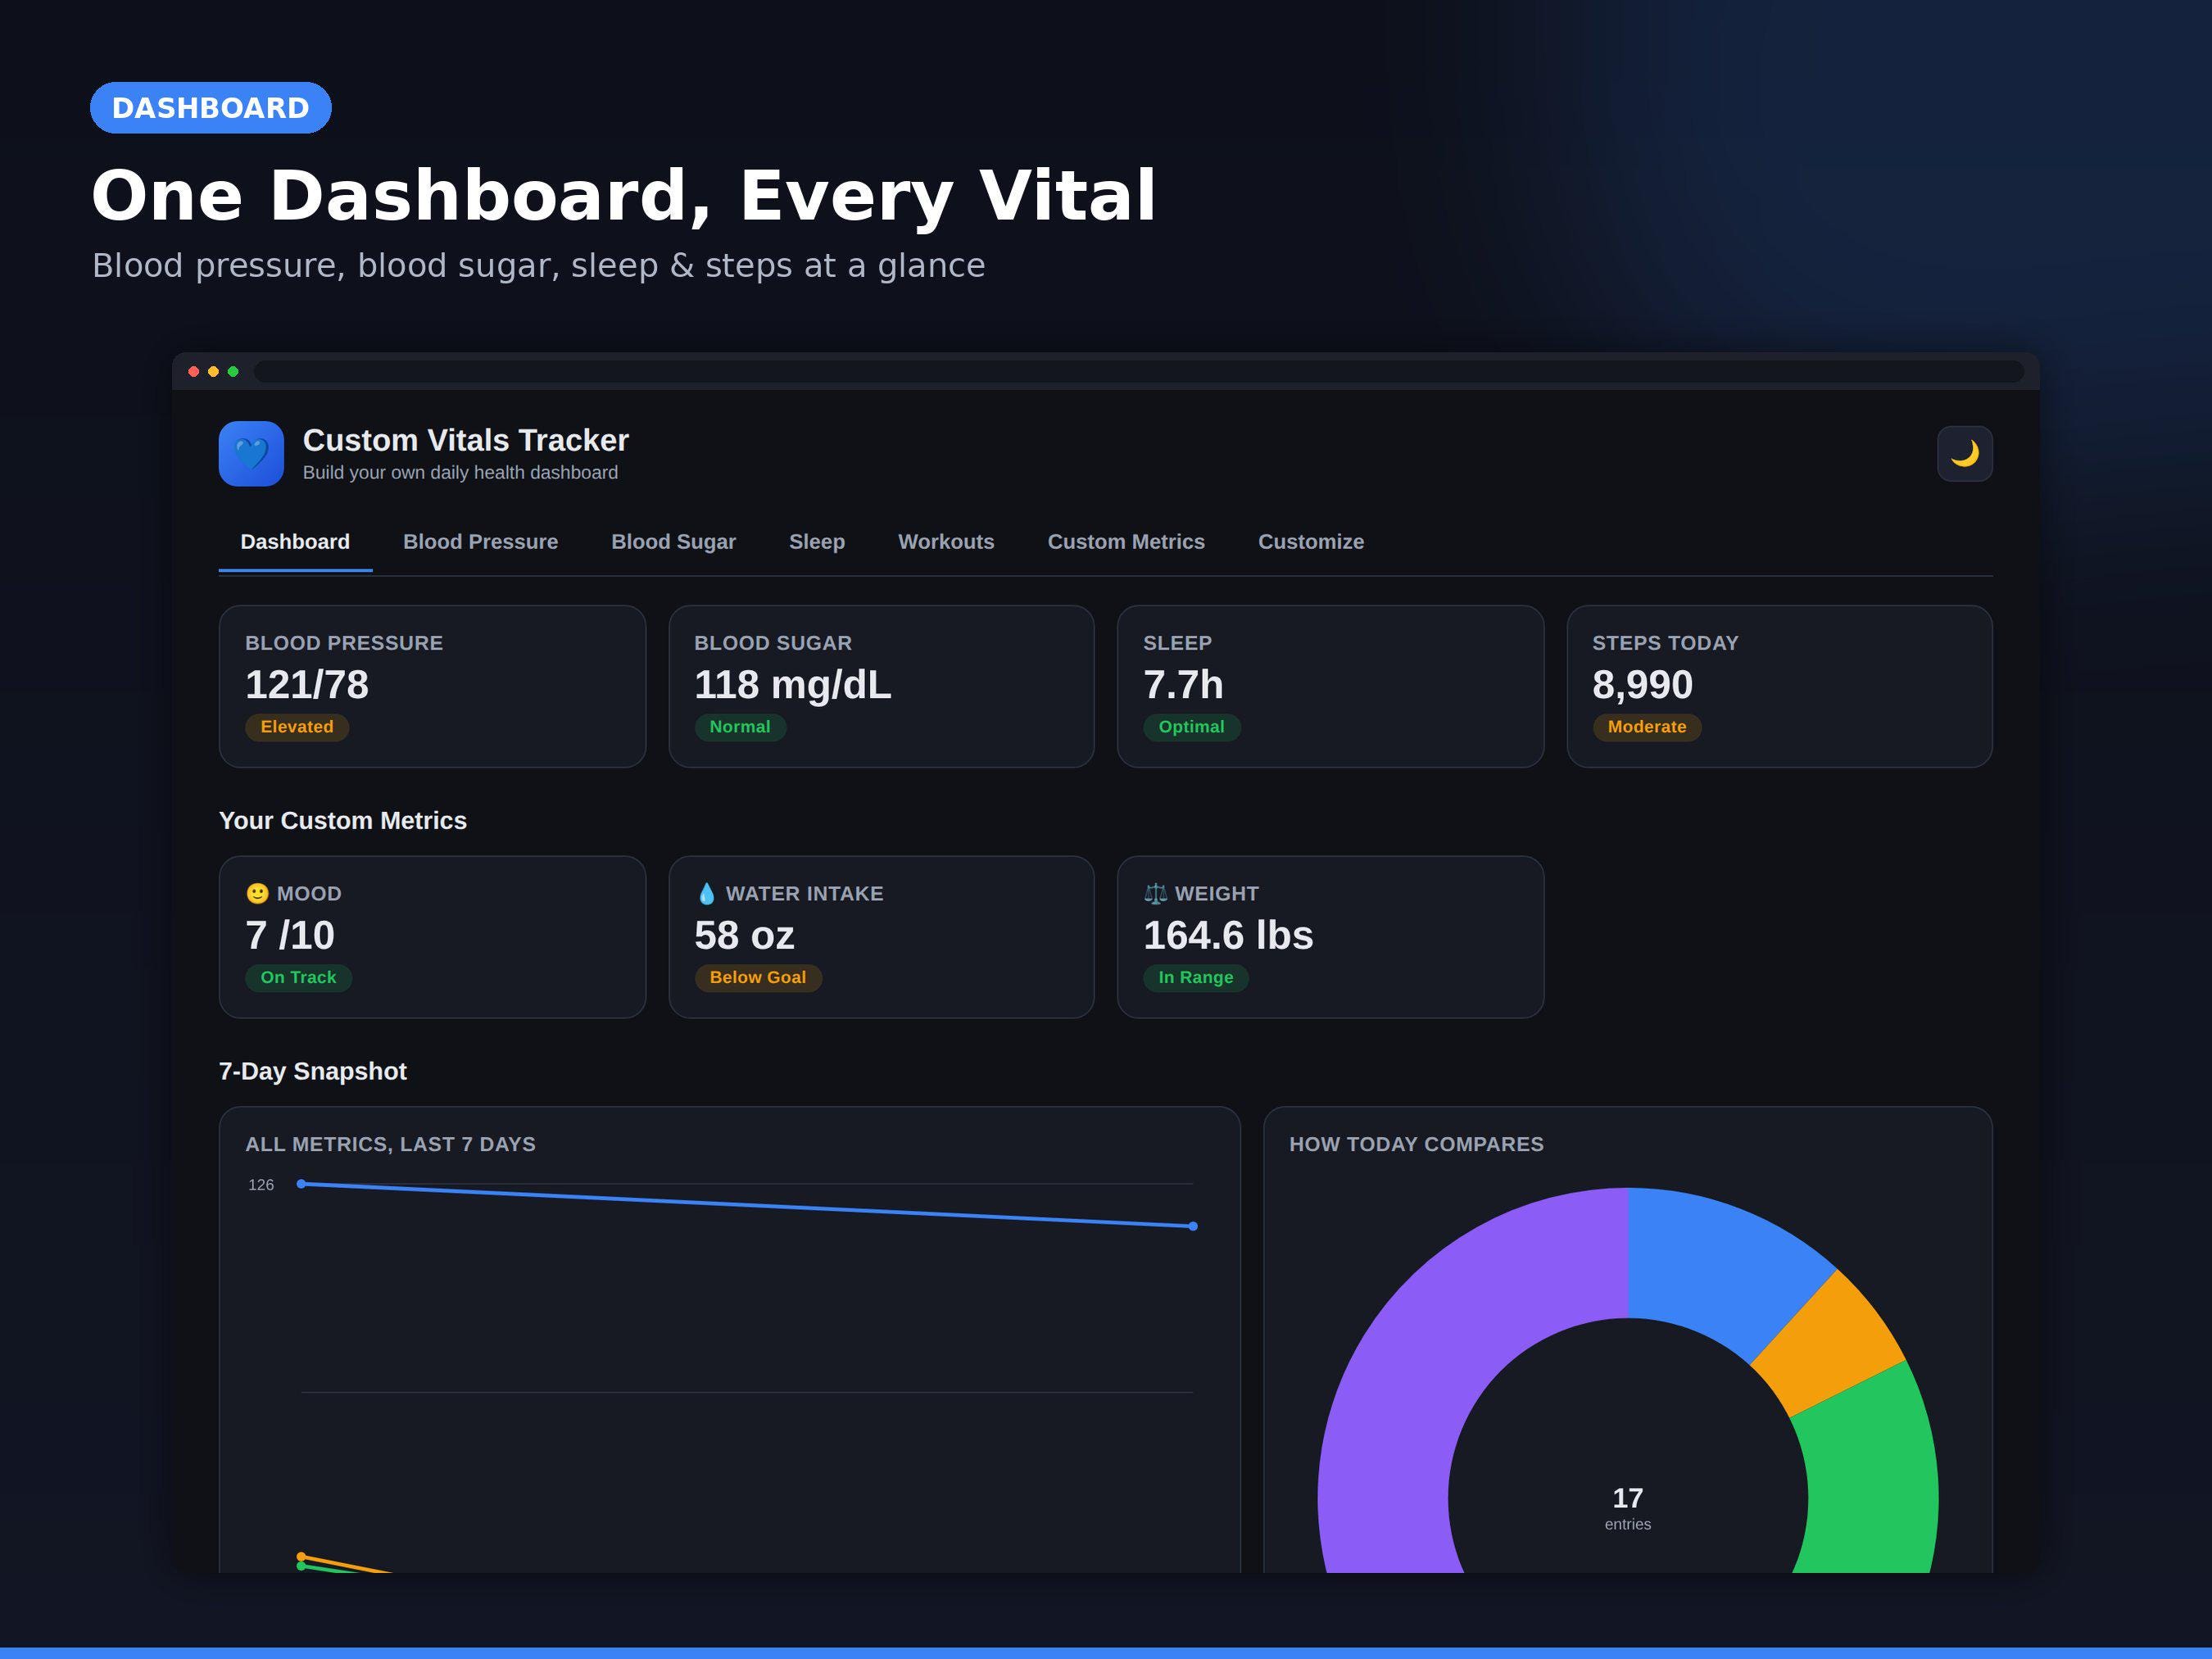Open the Customize tab

pos(1310,542)
